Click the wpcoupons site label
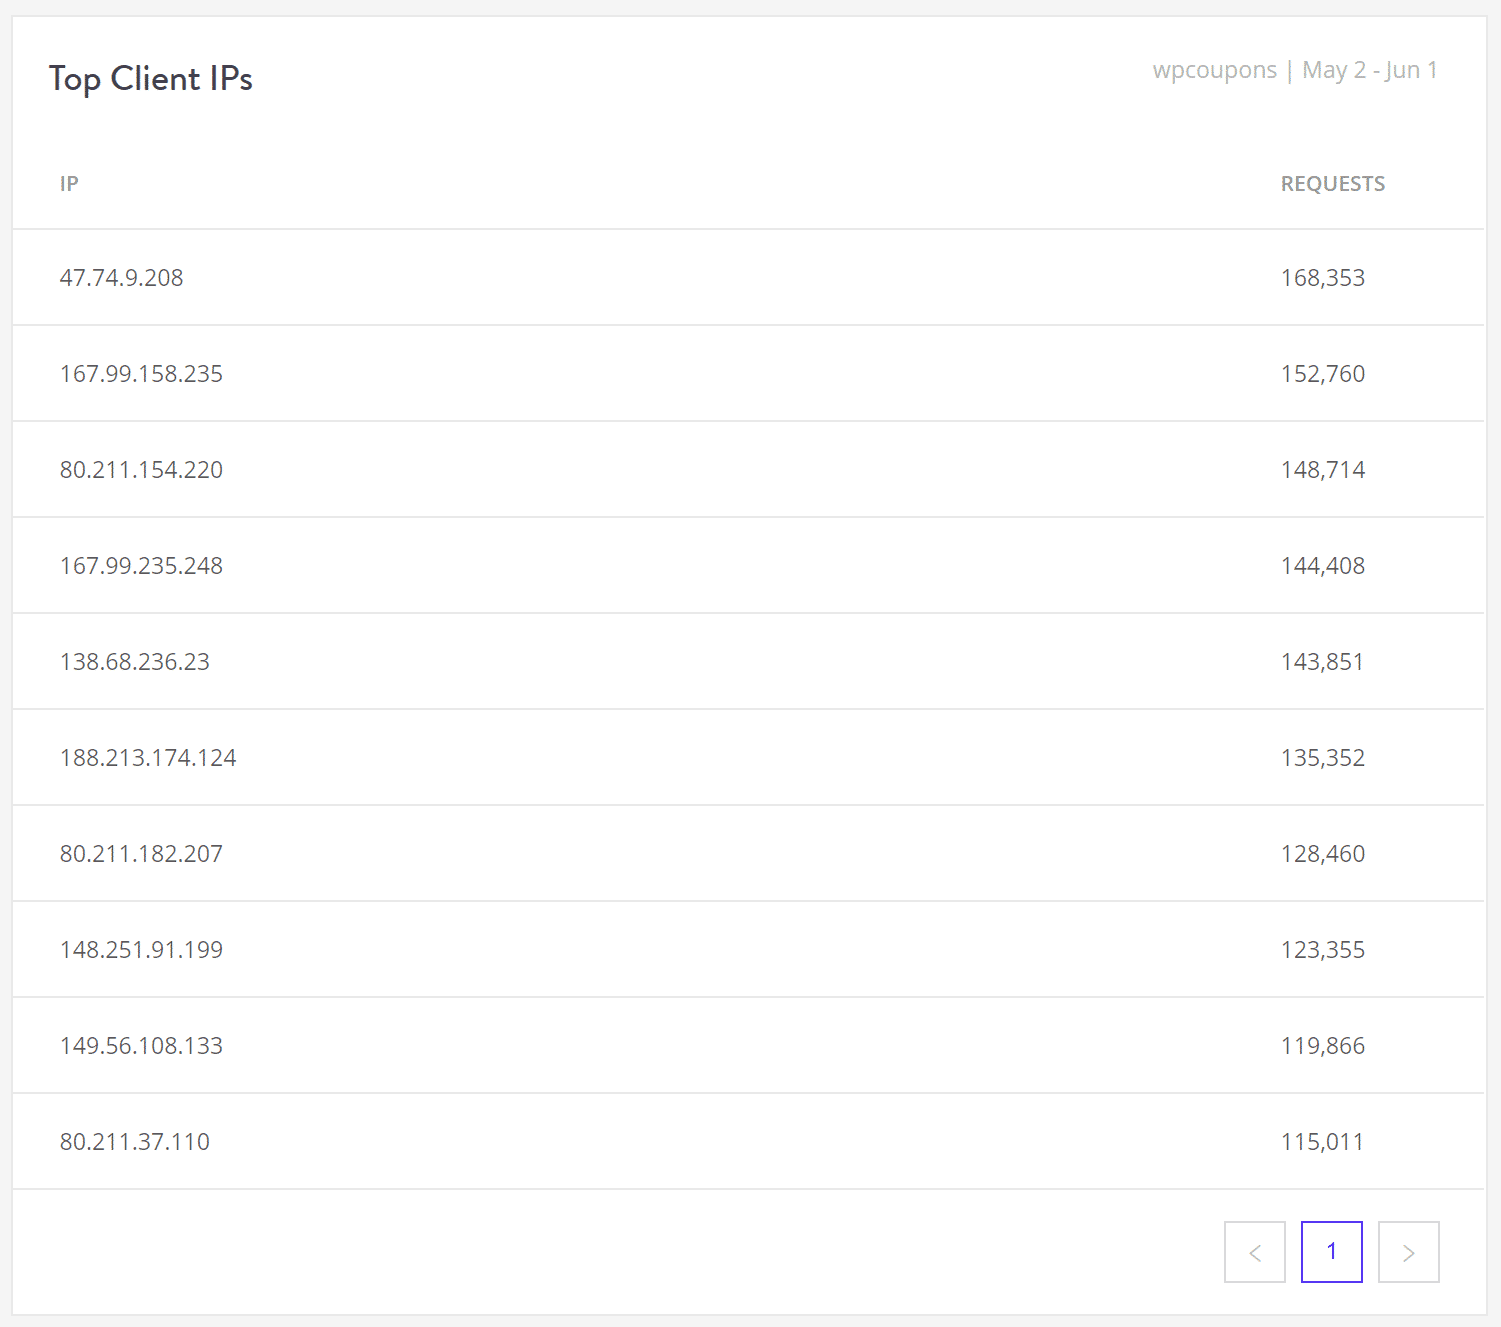Image resolution: width=1501 pixels, height=1327 pixels. pos(1215,70)
